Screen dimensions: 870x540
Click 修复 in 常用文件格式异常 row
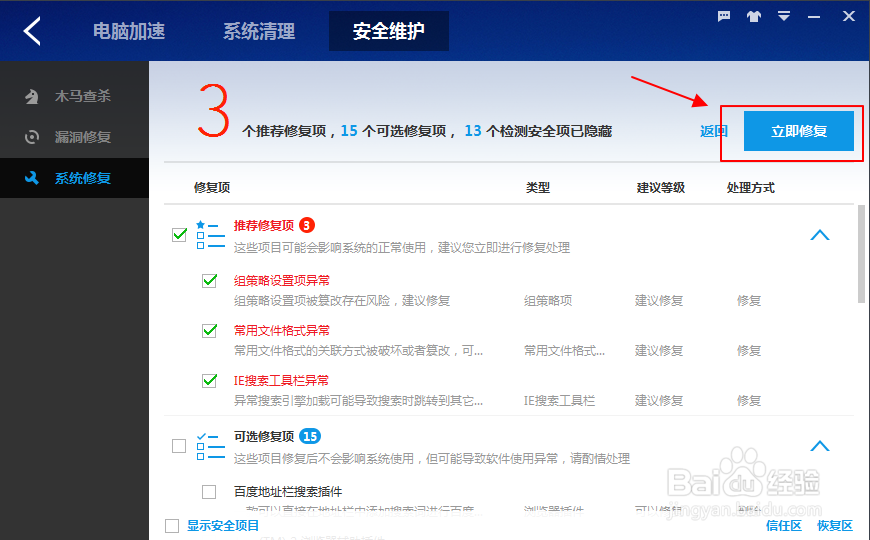point(749,351)
